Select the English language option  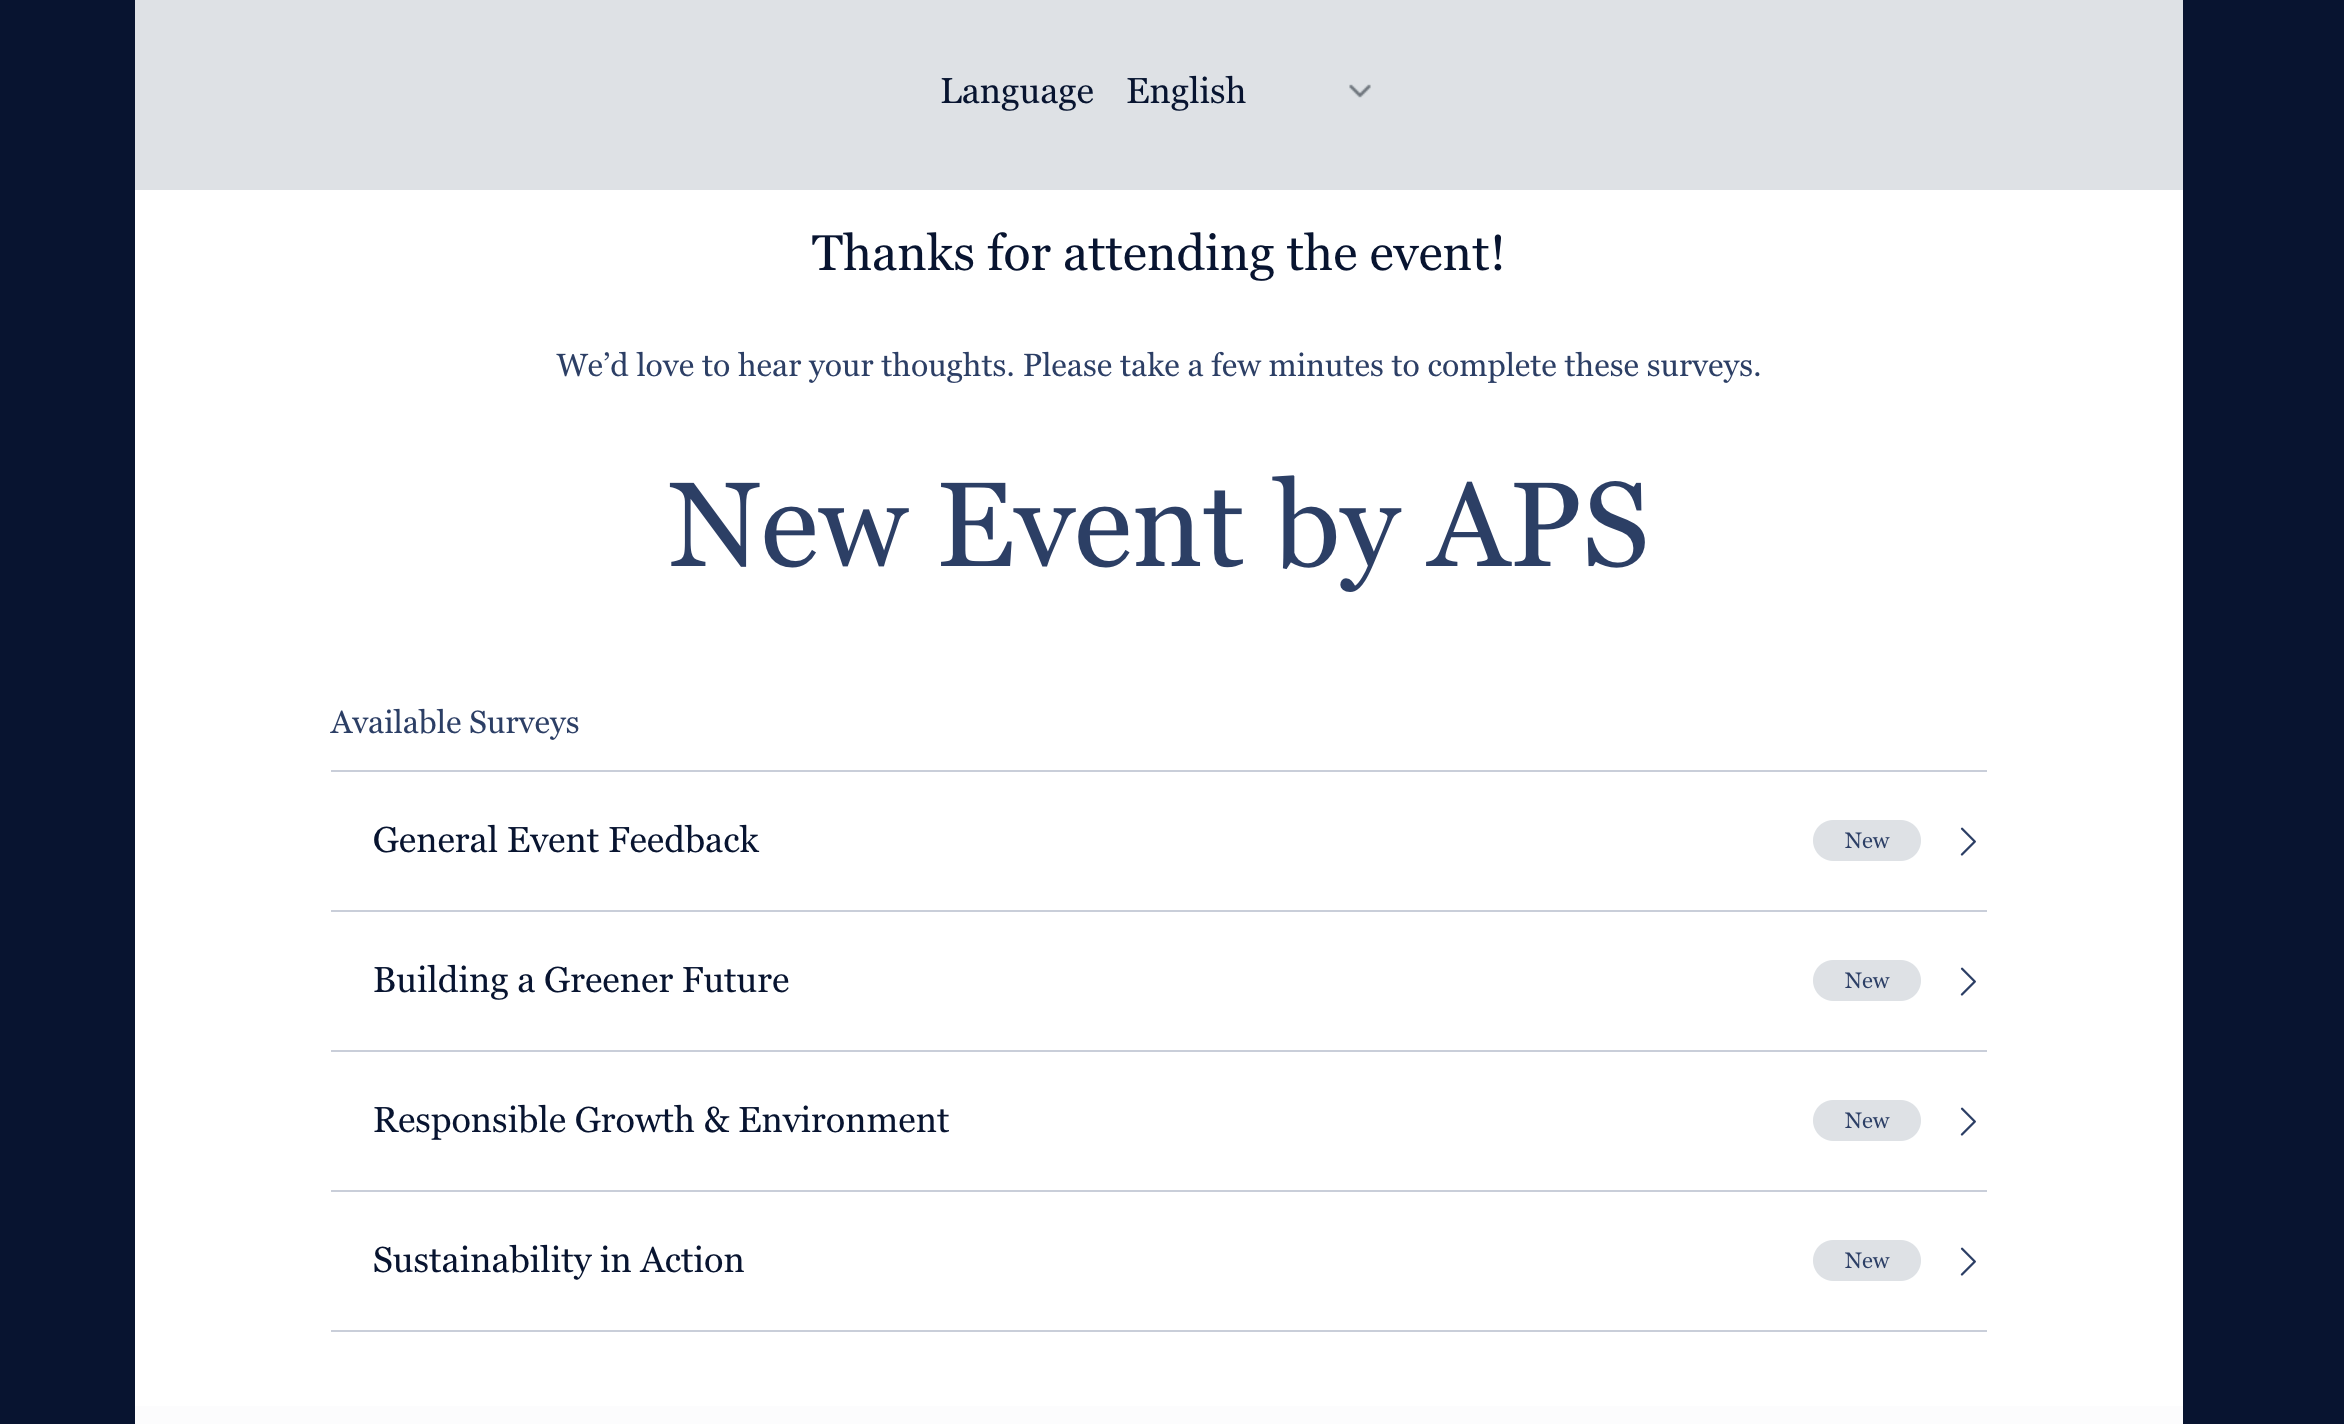tap(1186, 91)
